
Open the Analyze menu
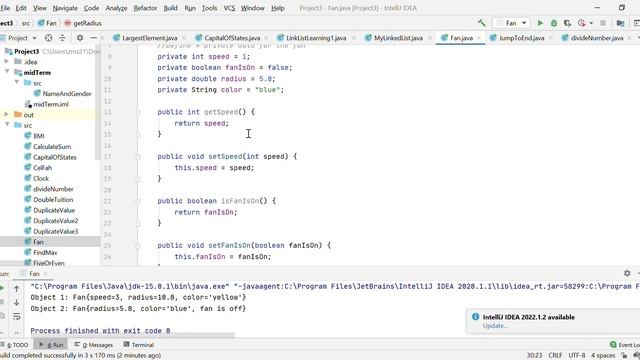coord(116,8)
